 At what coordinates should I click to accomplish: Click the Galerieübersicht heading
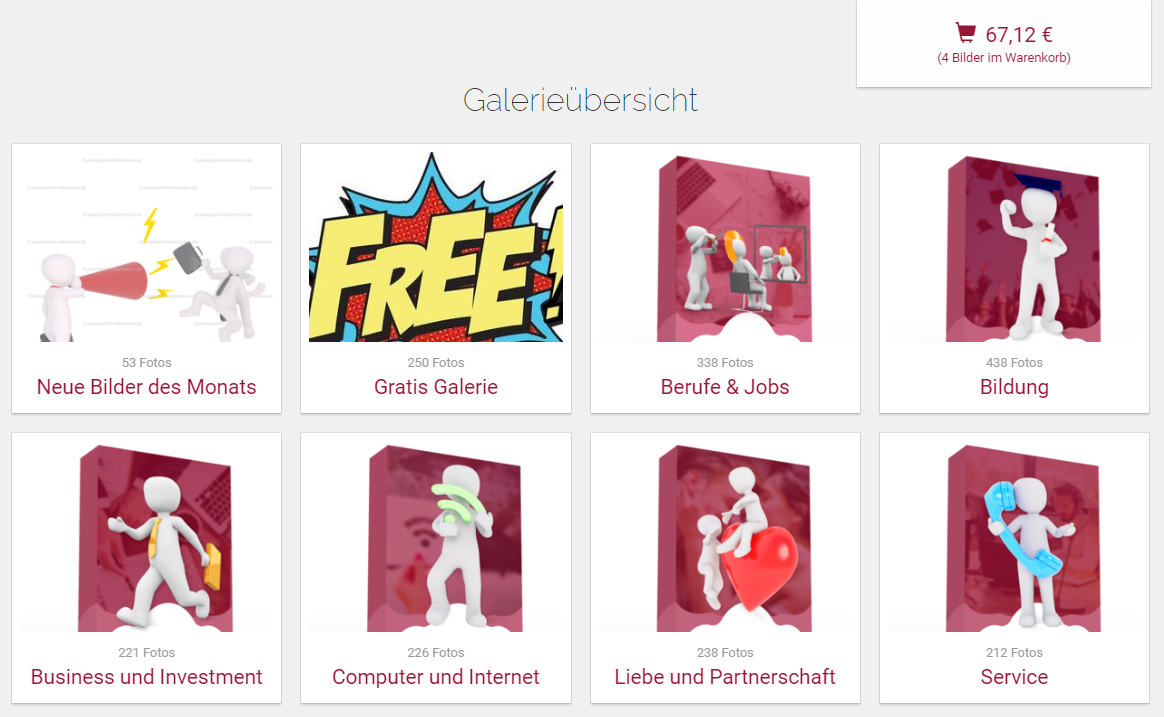(x=581, y=100)
